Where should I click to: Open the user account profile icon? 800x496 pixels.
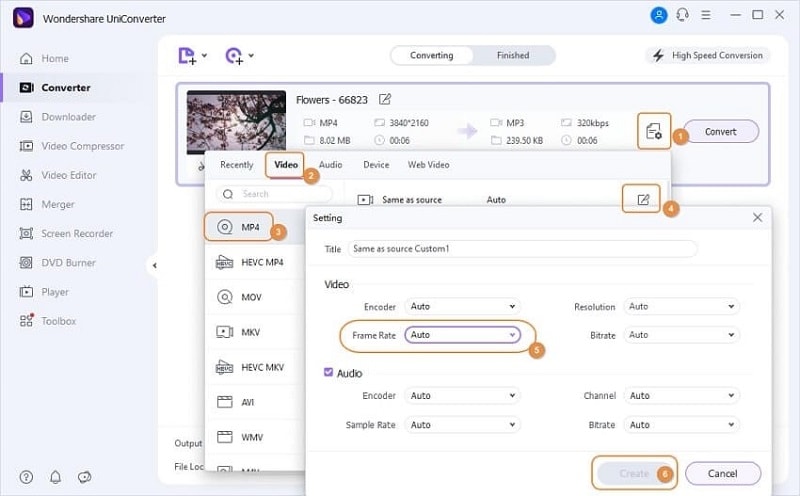pos(659,15)
